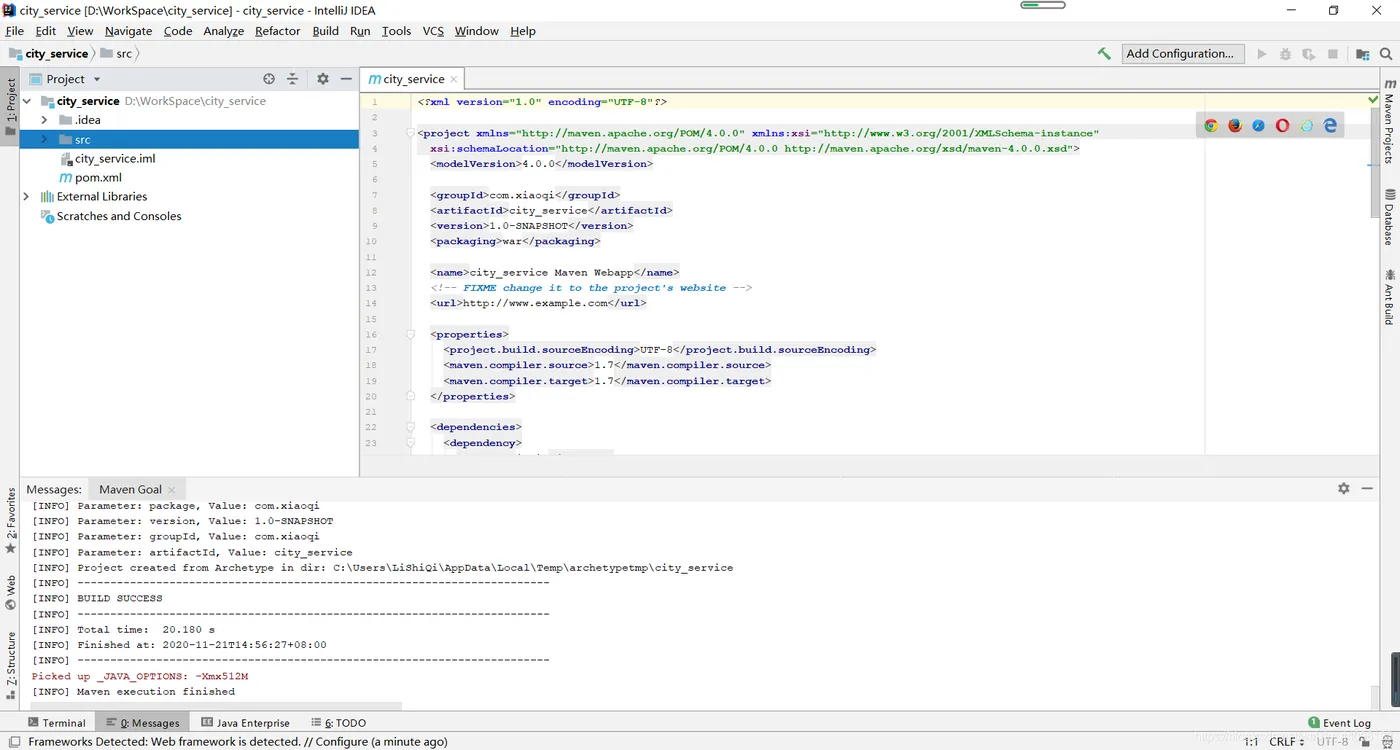
Task: Open the 7: Structure side tab
Action: tap(10, 666)
